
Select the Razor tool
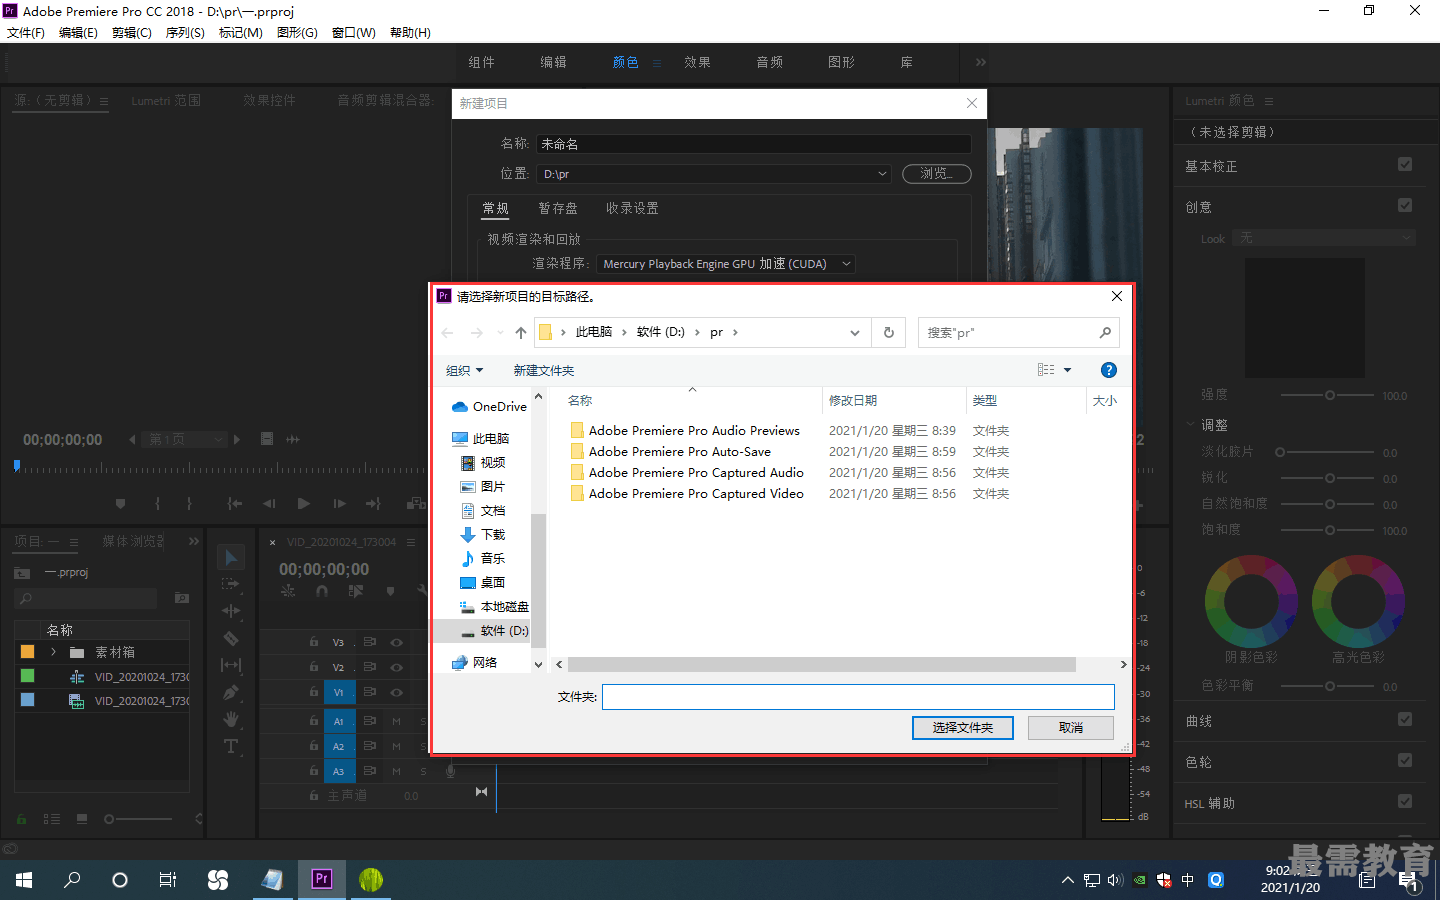(231, 638)
